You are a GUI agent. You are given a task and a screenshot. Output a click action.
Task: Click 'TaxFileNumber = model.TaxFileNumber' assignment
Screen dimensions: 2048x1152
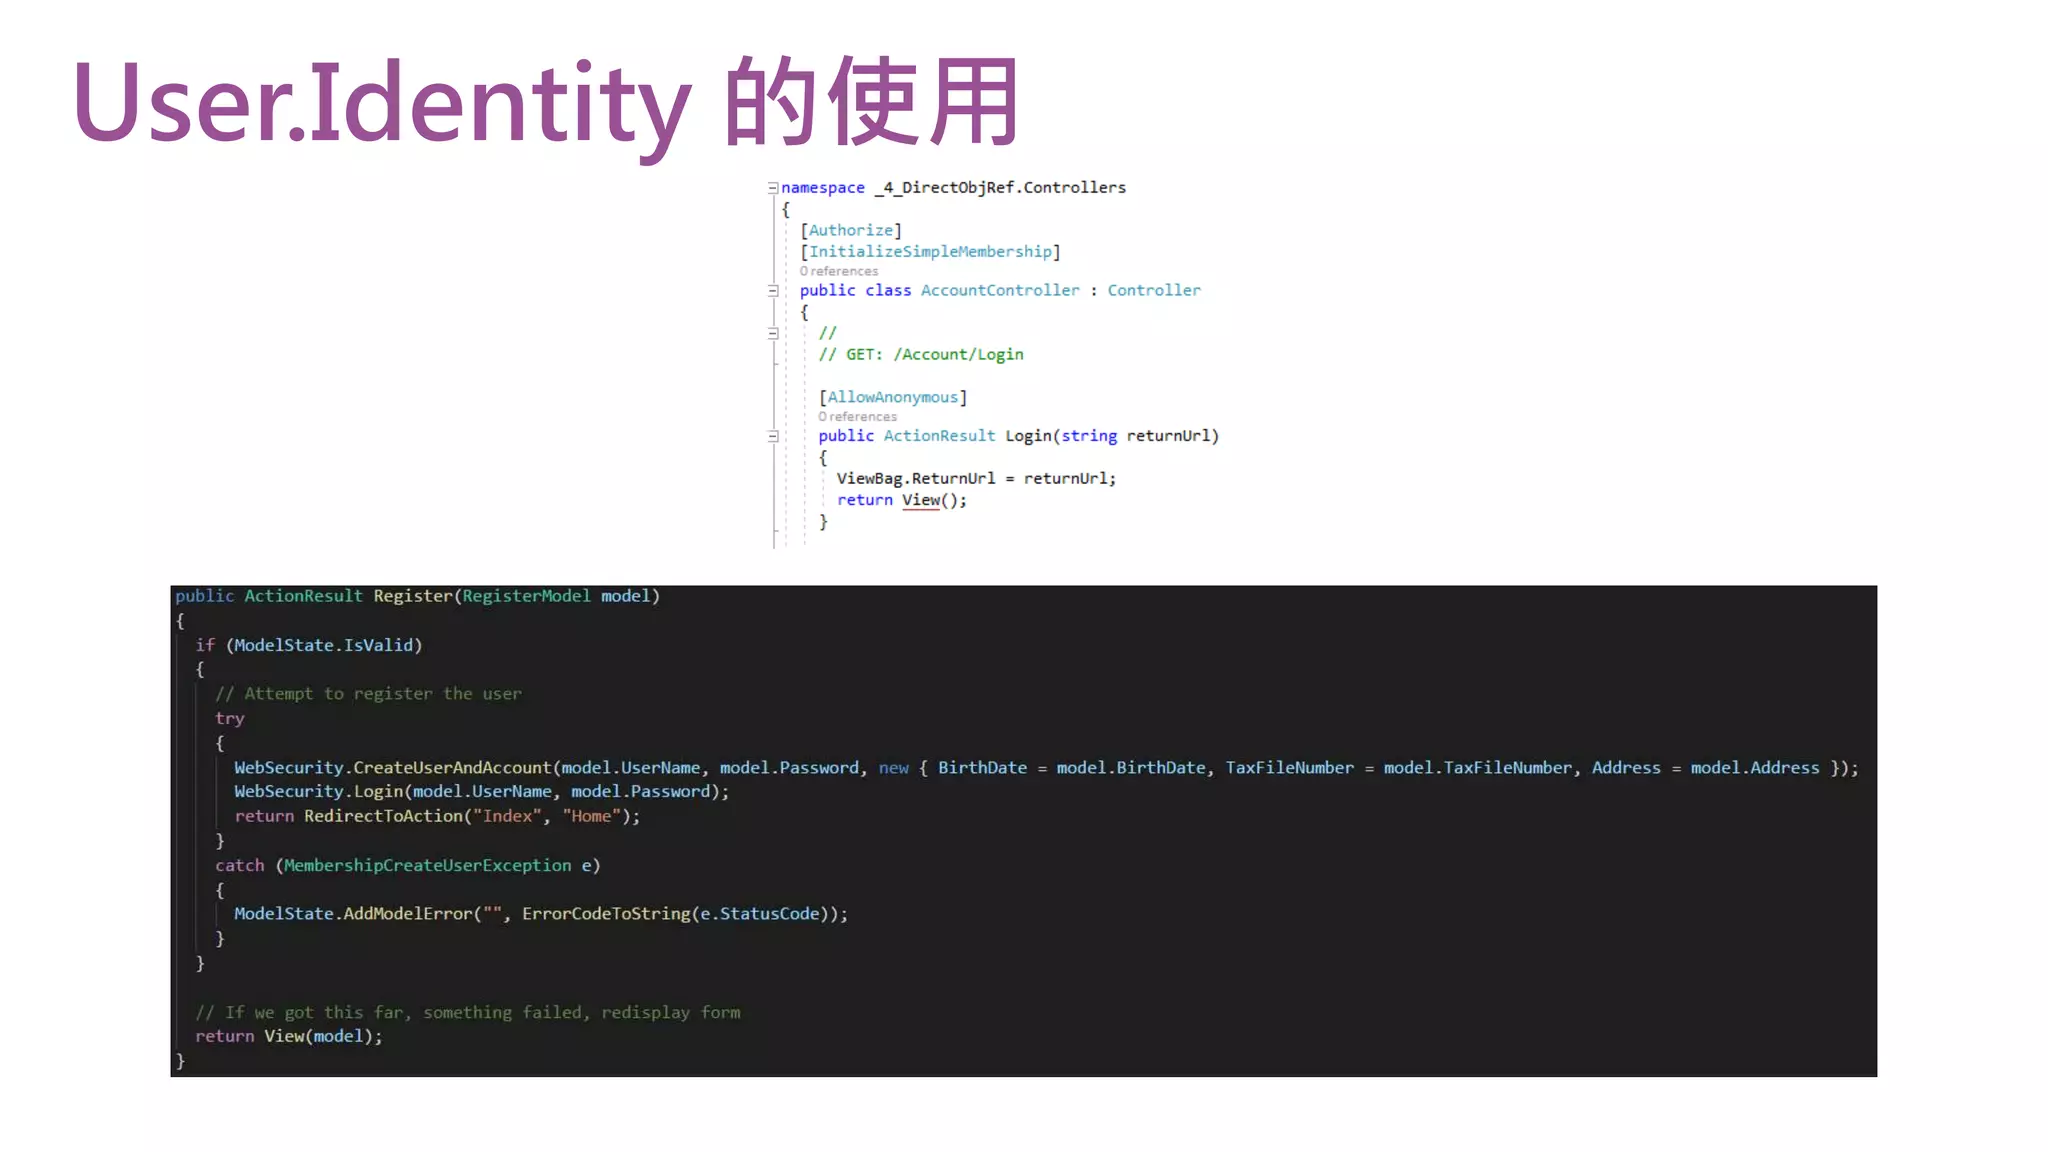(x=1399, y=768)
